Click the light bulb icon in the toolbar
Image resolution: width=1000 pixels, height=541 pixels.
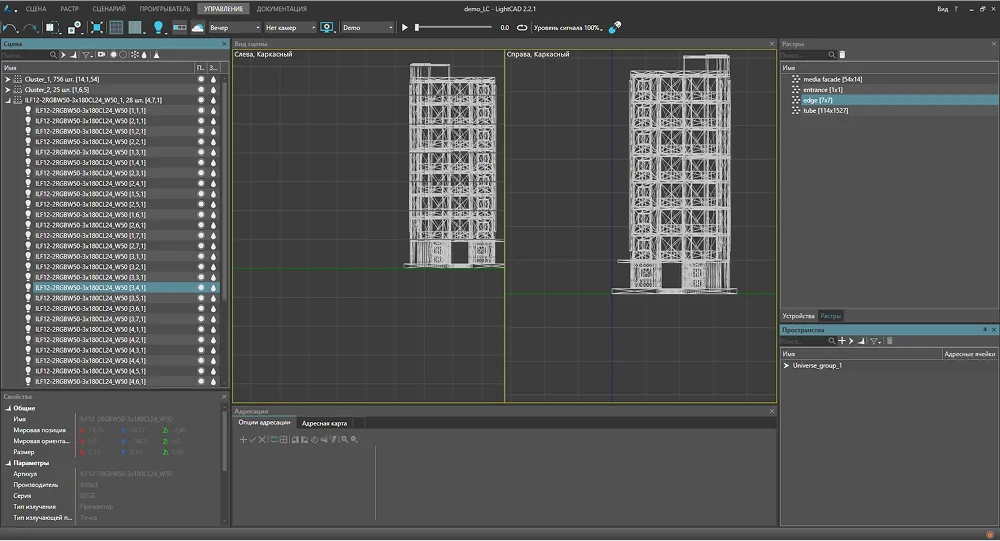pyautogui.click(x=158, y=28)
